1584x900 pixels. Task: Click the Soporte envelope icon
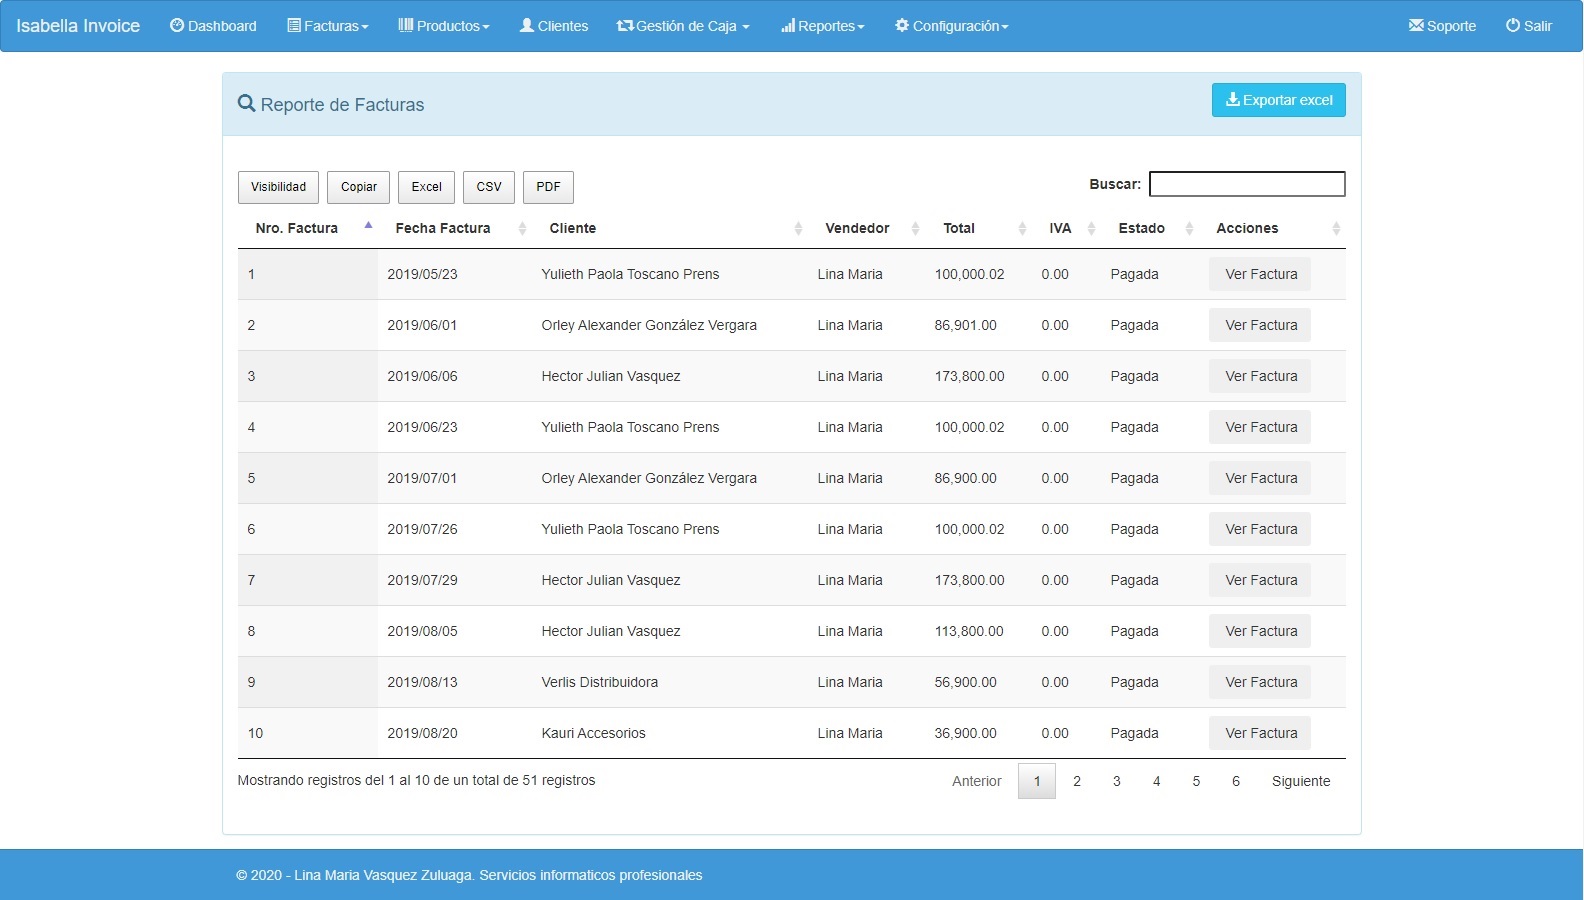click(x=1416, y=26)
